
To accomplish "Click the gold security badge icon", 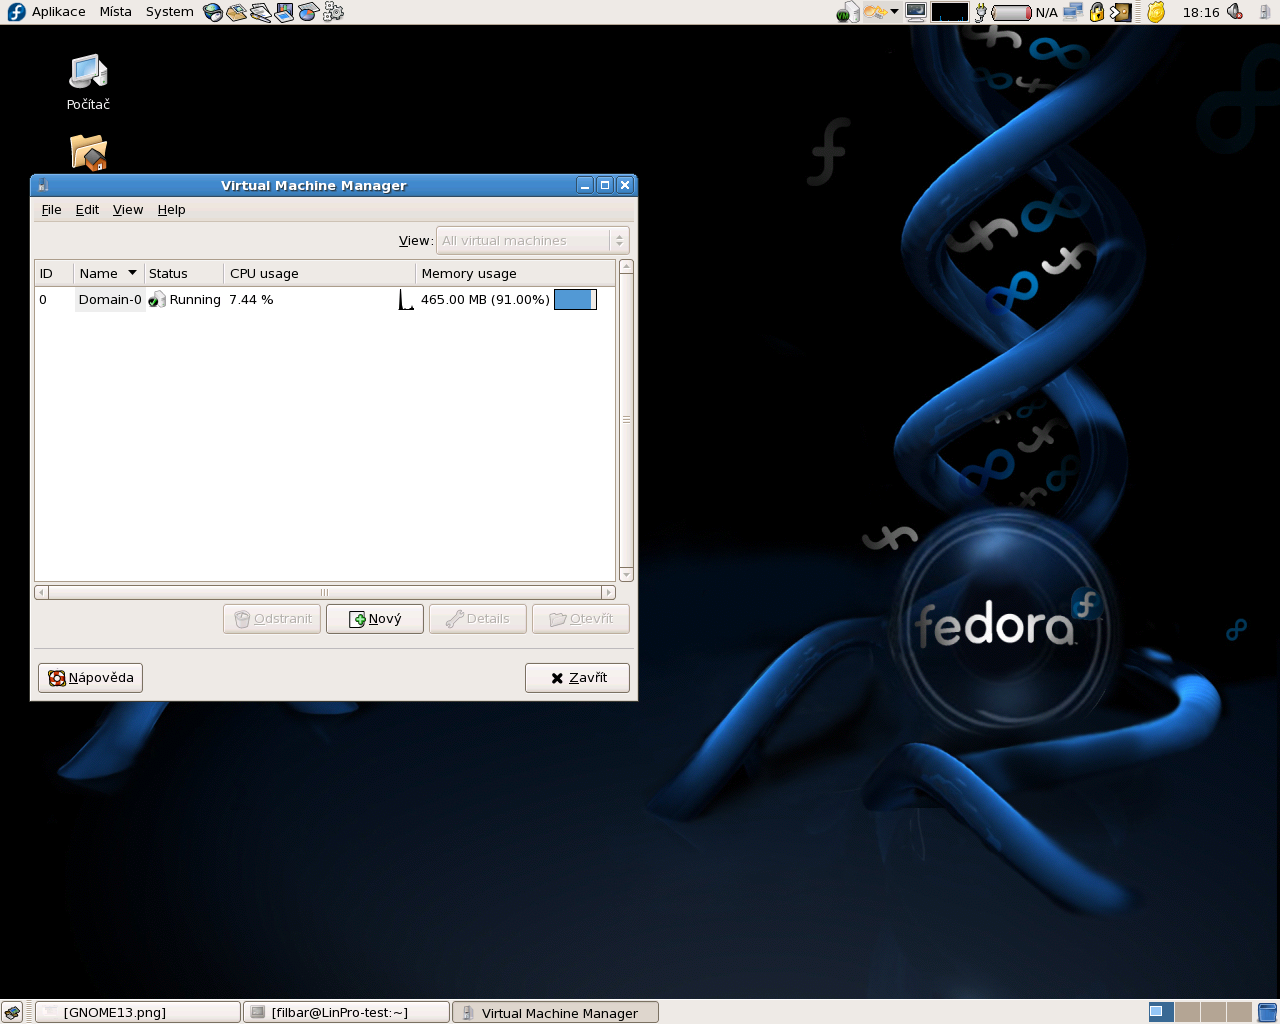I will (1156, 12).
